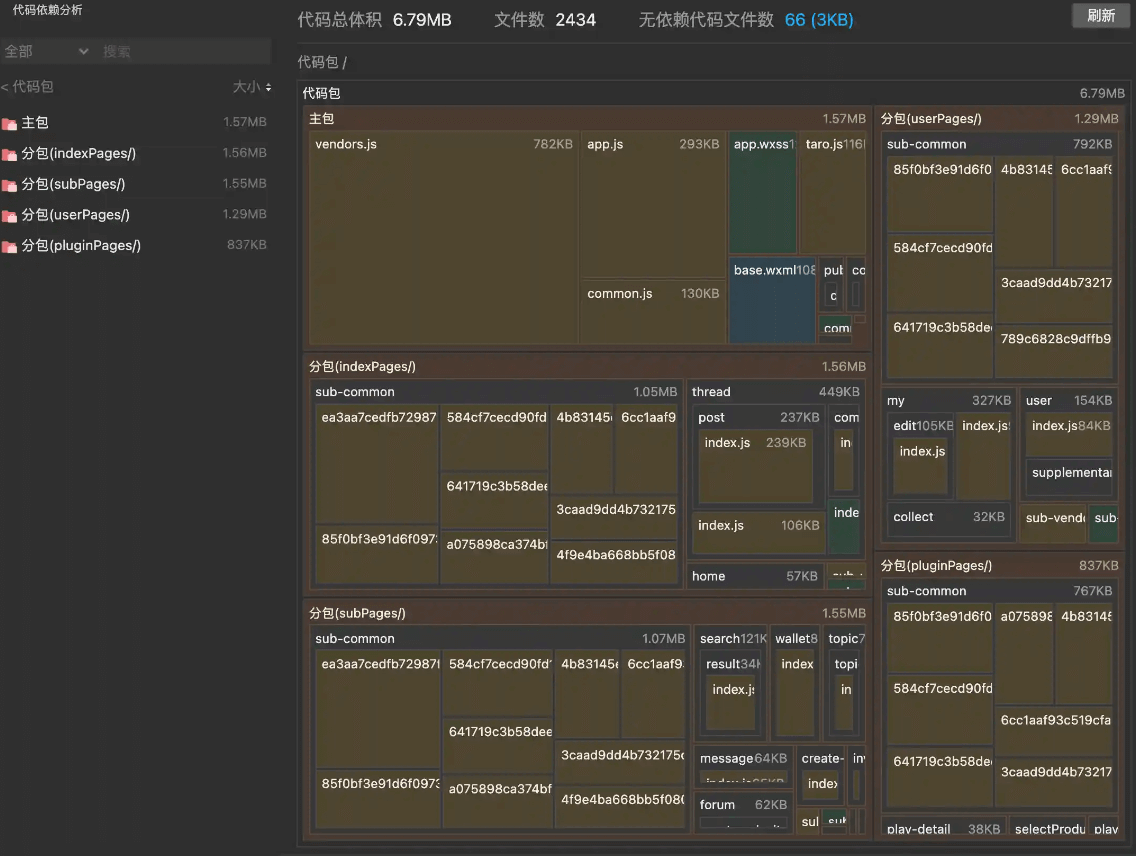The height and width of the screenshot is (856, 1136).
Task: Open the 全部 filter dropdown
Action: pyautogui.click(x=46, y=51)
